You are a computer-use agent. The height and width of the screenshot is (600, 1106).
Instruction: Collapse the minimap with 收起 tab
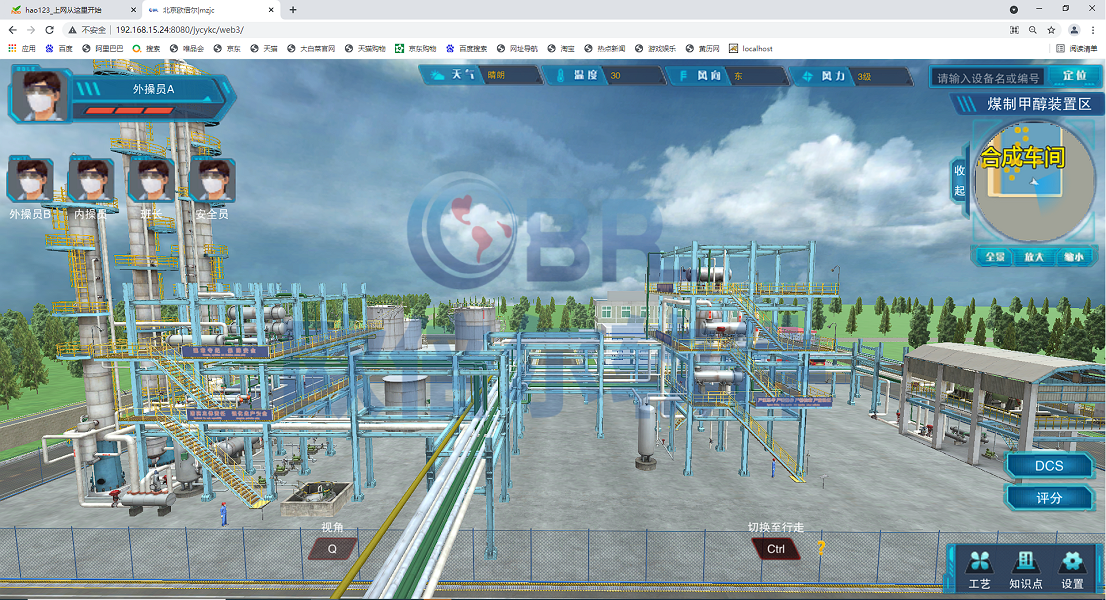pos(959,180)
